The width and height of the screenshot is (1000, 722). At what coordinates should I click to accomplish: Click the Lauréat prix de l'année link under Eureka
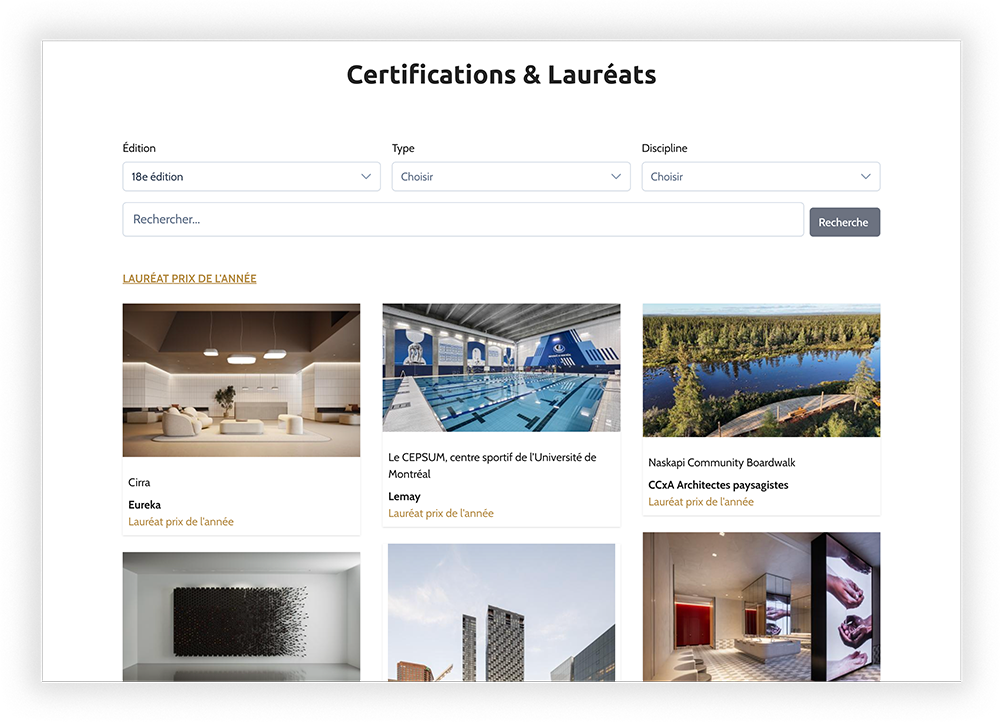(x=180, y=521)
